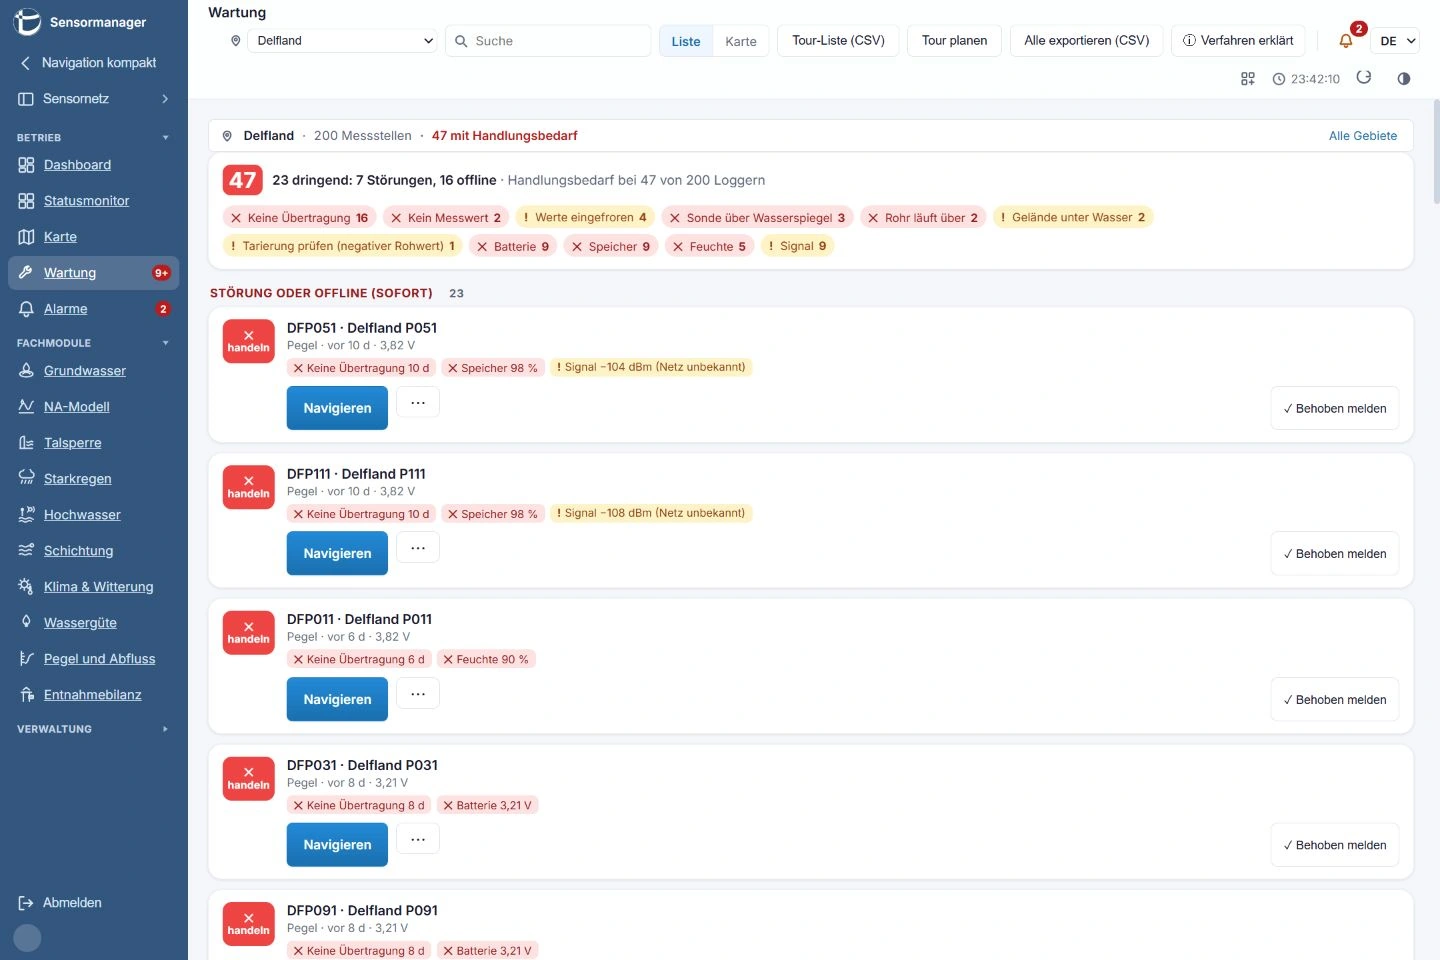Click the red handeln badge for DFP051
This screenshot has width=1440, height=960.
click(248, 342)
